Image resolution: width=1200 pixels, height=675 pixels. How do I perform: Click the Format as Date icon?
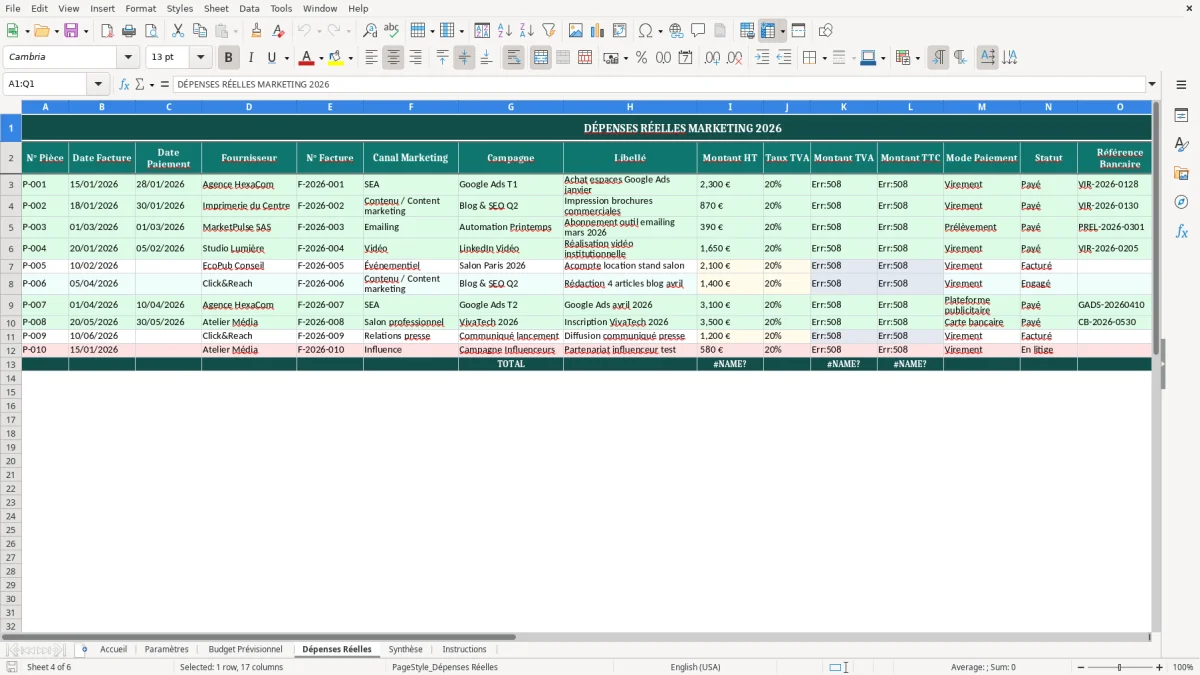[x=685, y=58]
